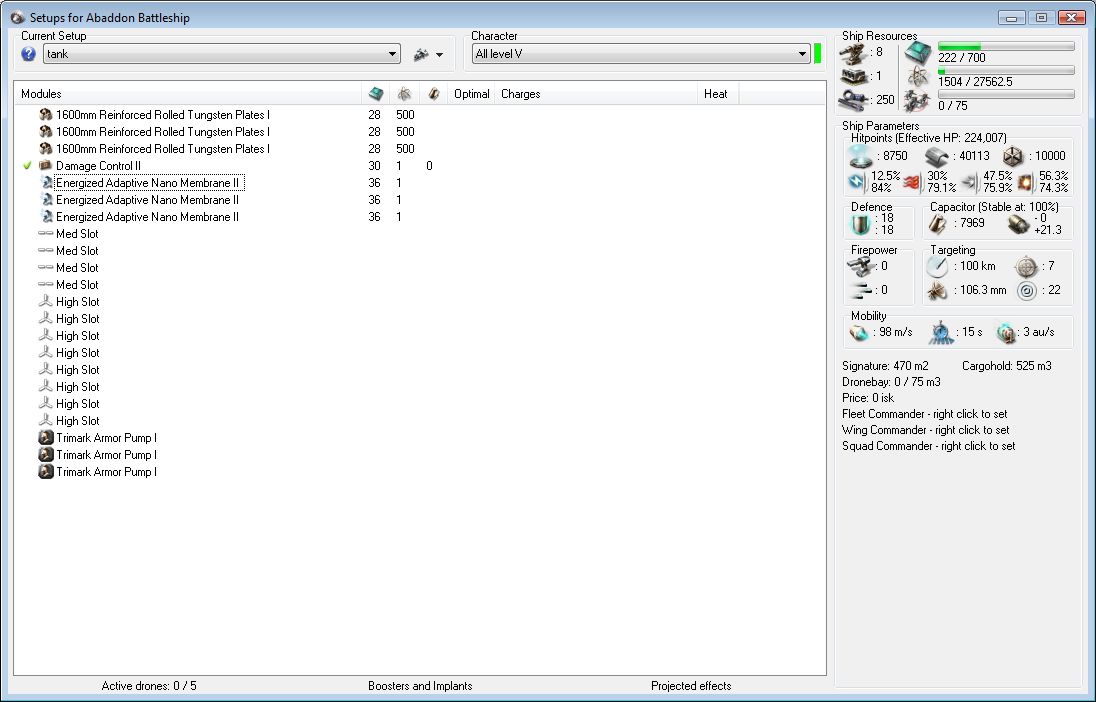Click the targeting range icon showing 100 km

(x=937, y=266)
